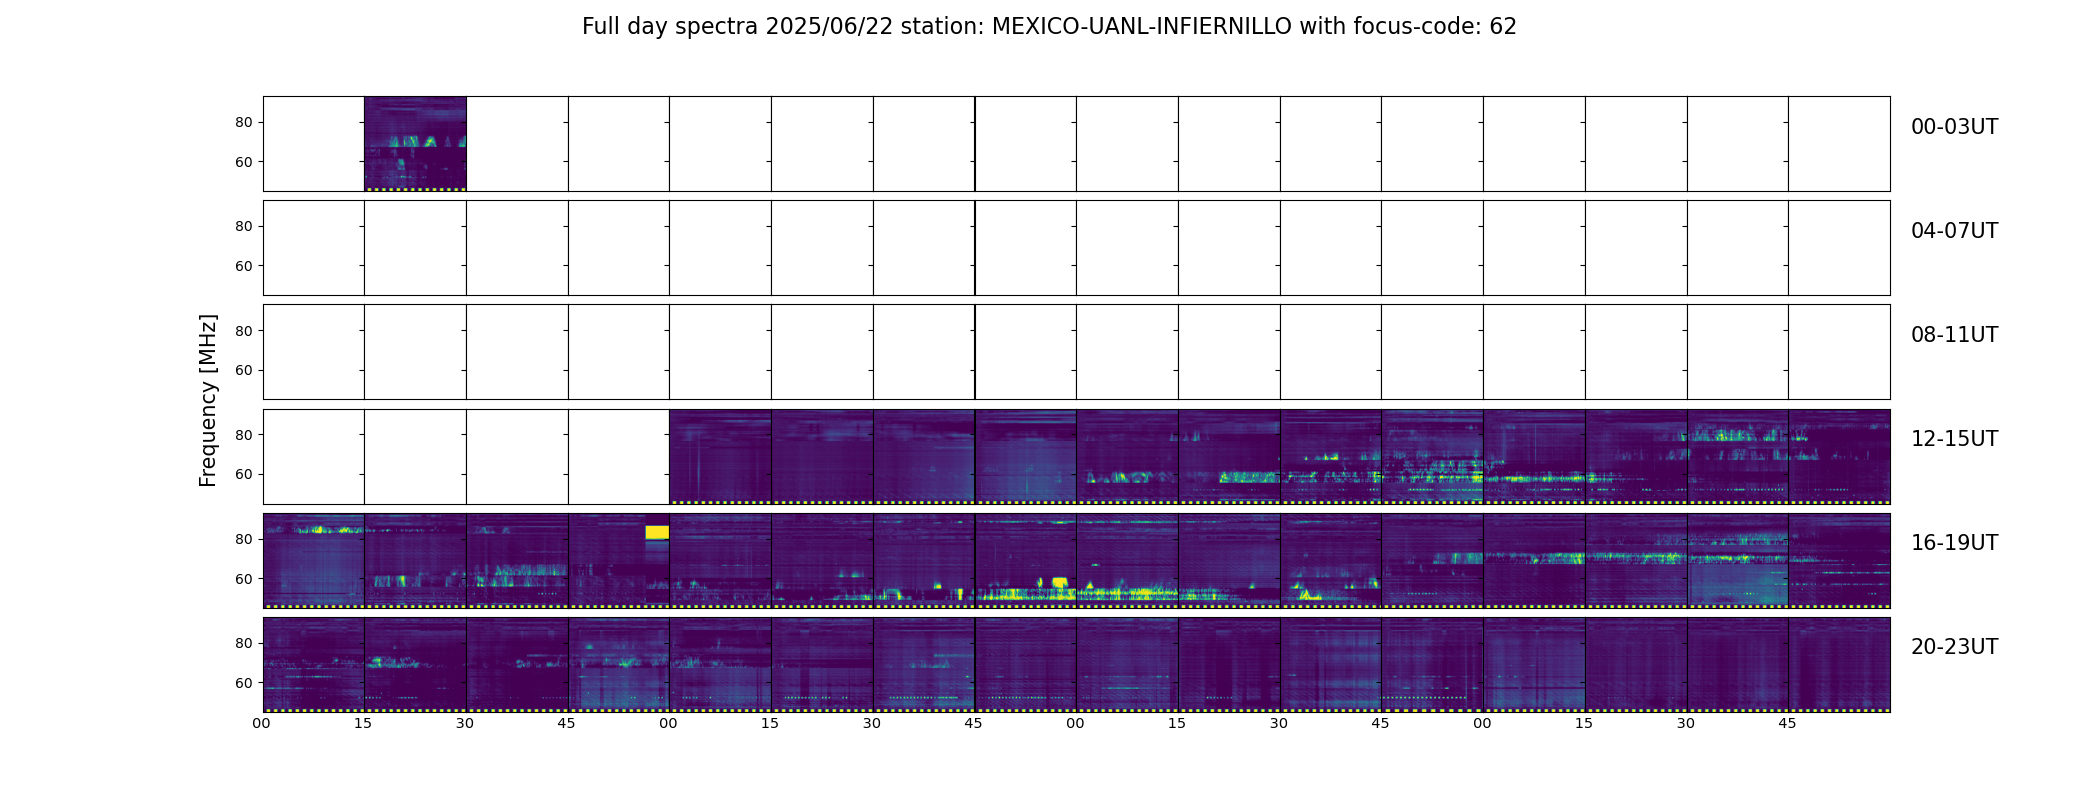Select the 04-07UT row label
The width and height of the screenshot is (2100, 800).
(1954, 231)
